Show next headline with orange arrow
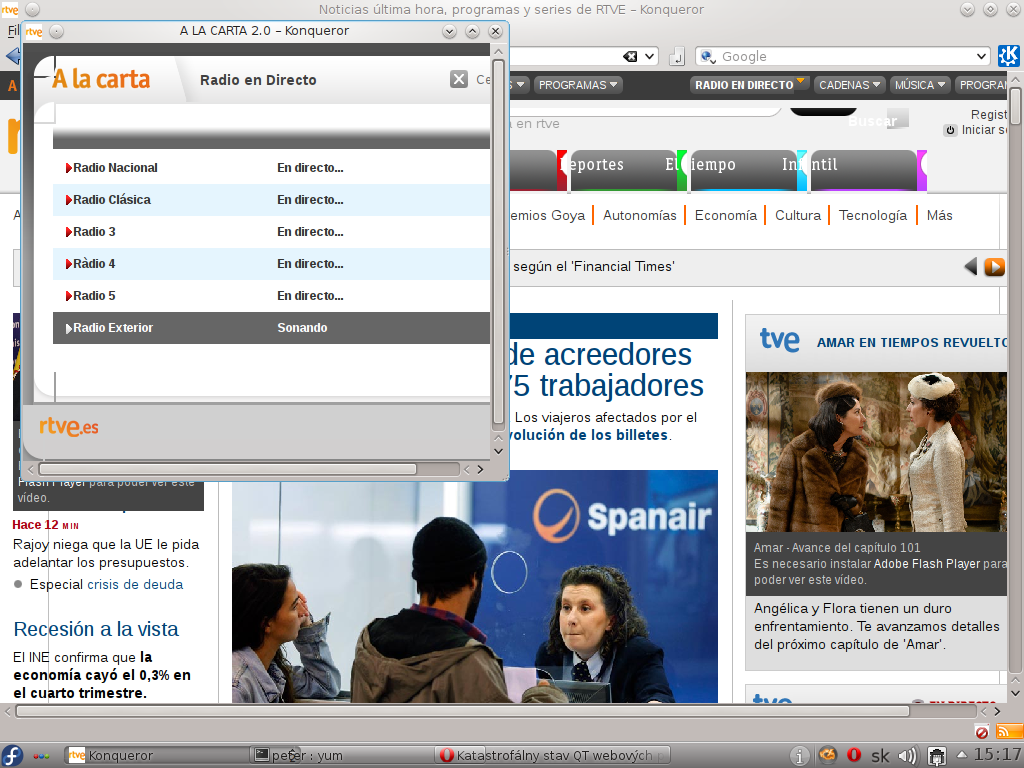The image size is (1024, 768). pyautogui.click(x=995, y=266)
